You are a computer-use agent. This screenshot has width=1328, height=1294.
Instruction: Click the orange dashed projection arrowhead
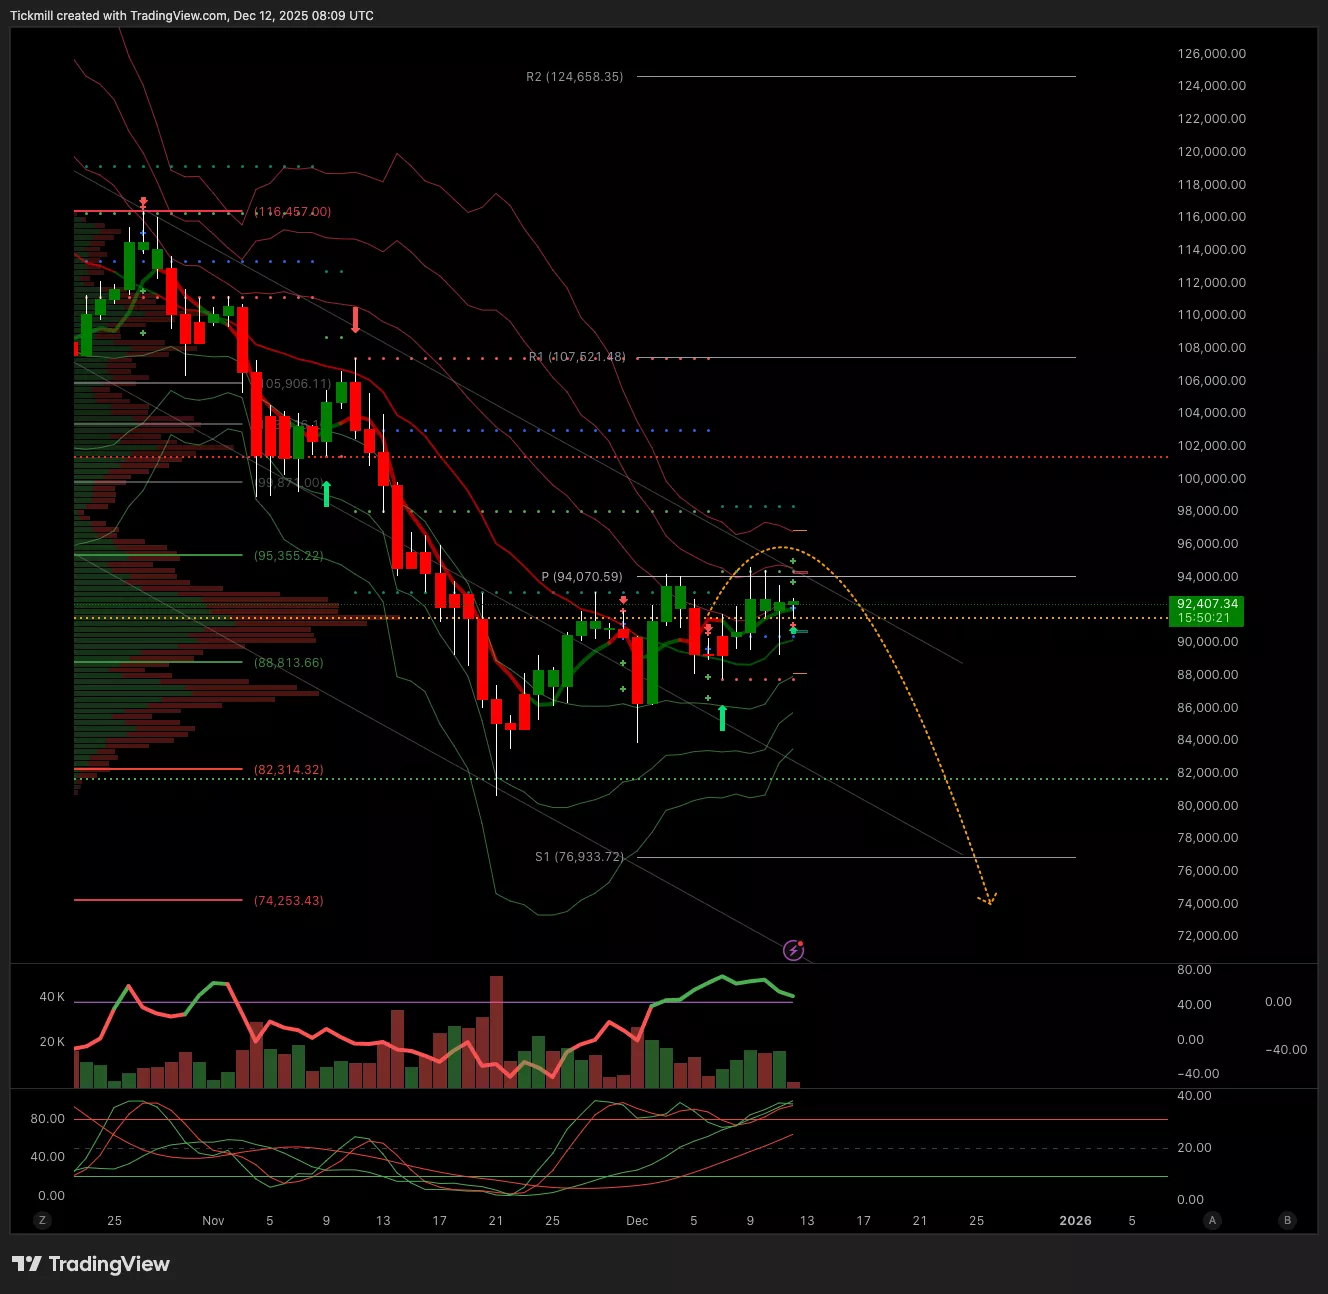tap(988, 899)
